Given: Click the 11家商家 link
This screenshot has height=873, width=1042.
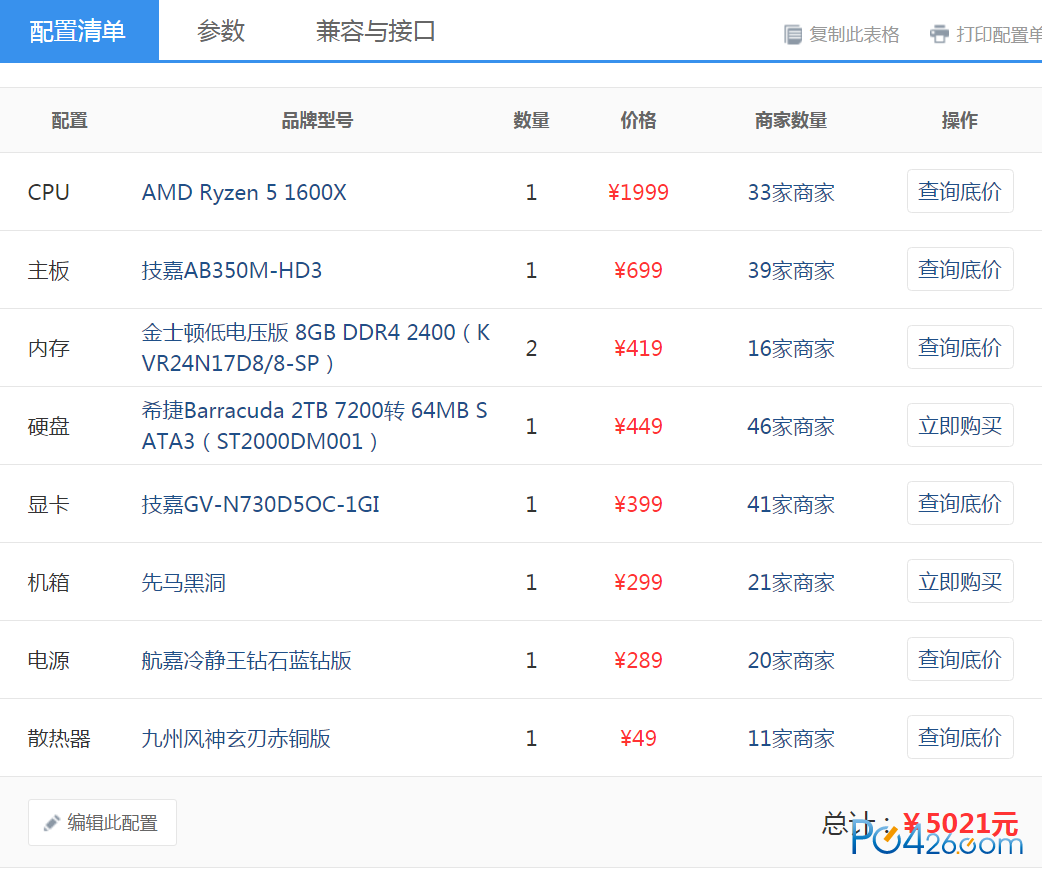Looking at the screenshot, I should 791,738.
